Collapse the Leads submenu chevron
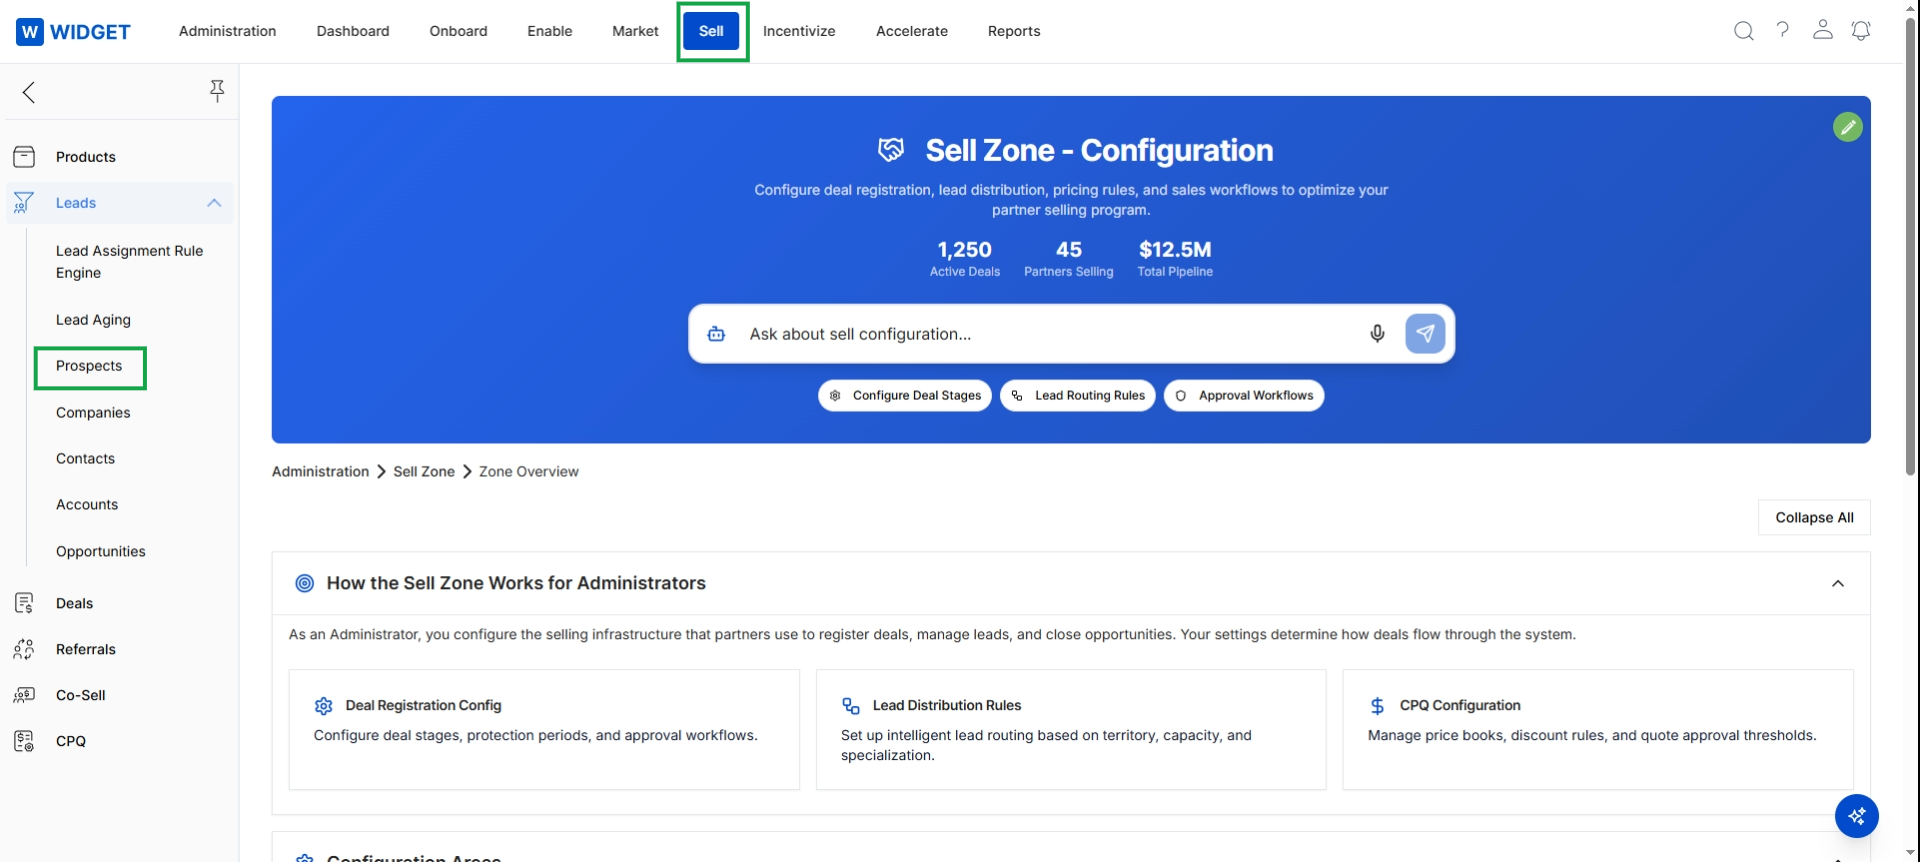Viewport: 1920px width, 862px height. point(214,203)
